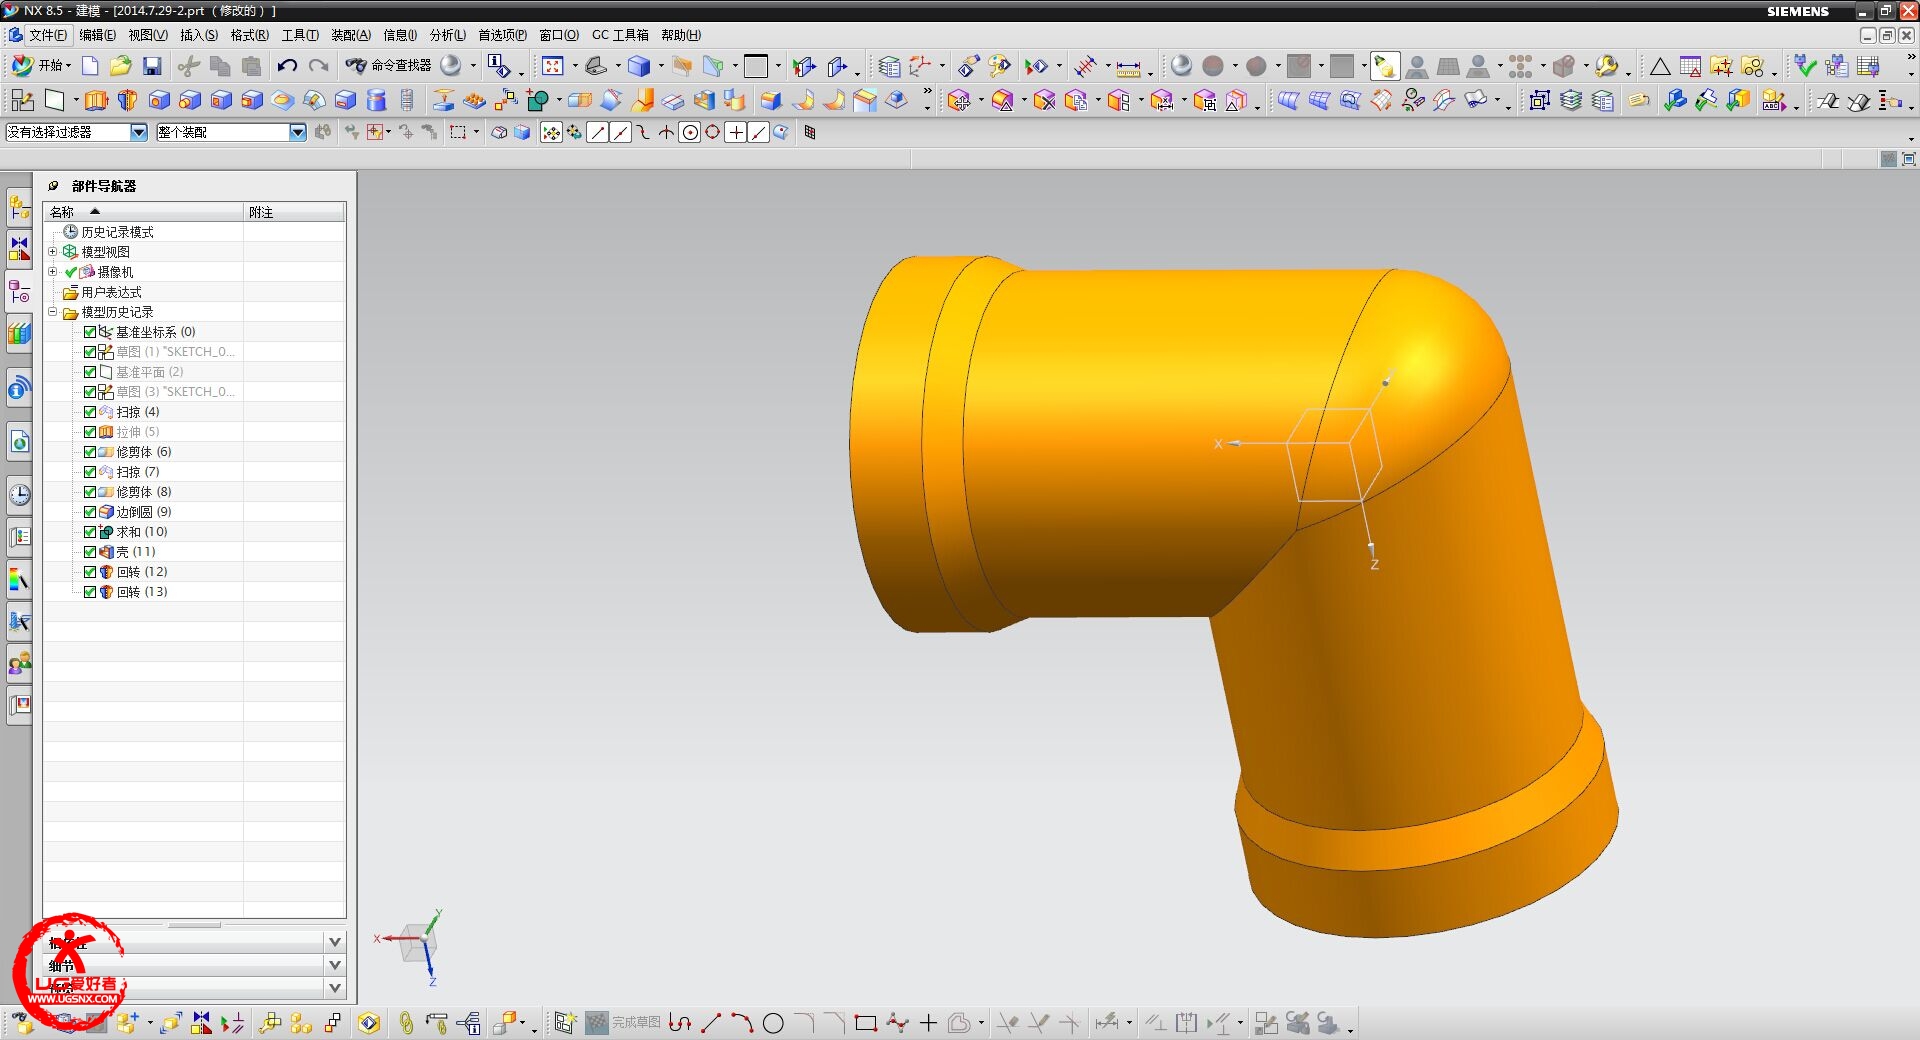Open the 帮助(H) menu

click(x=681, y=35)
